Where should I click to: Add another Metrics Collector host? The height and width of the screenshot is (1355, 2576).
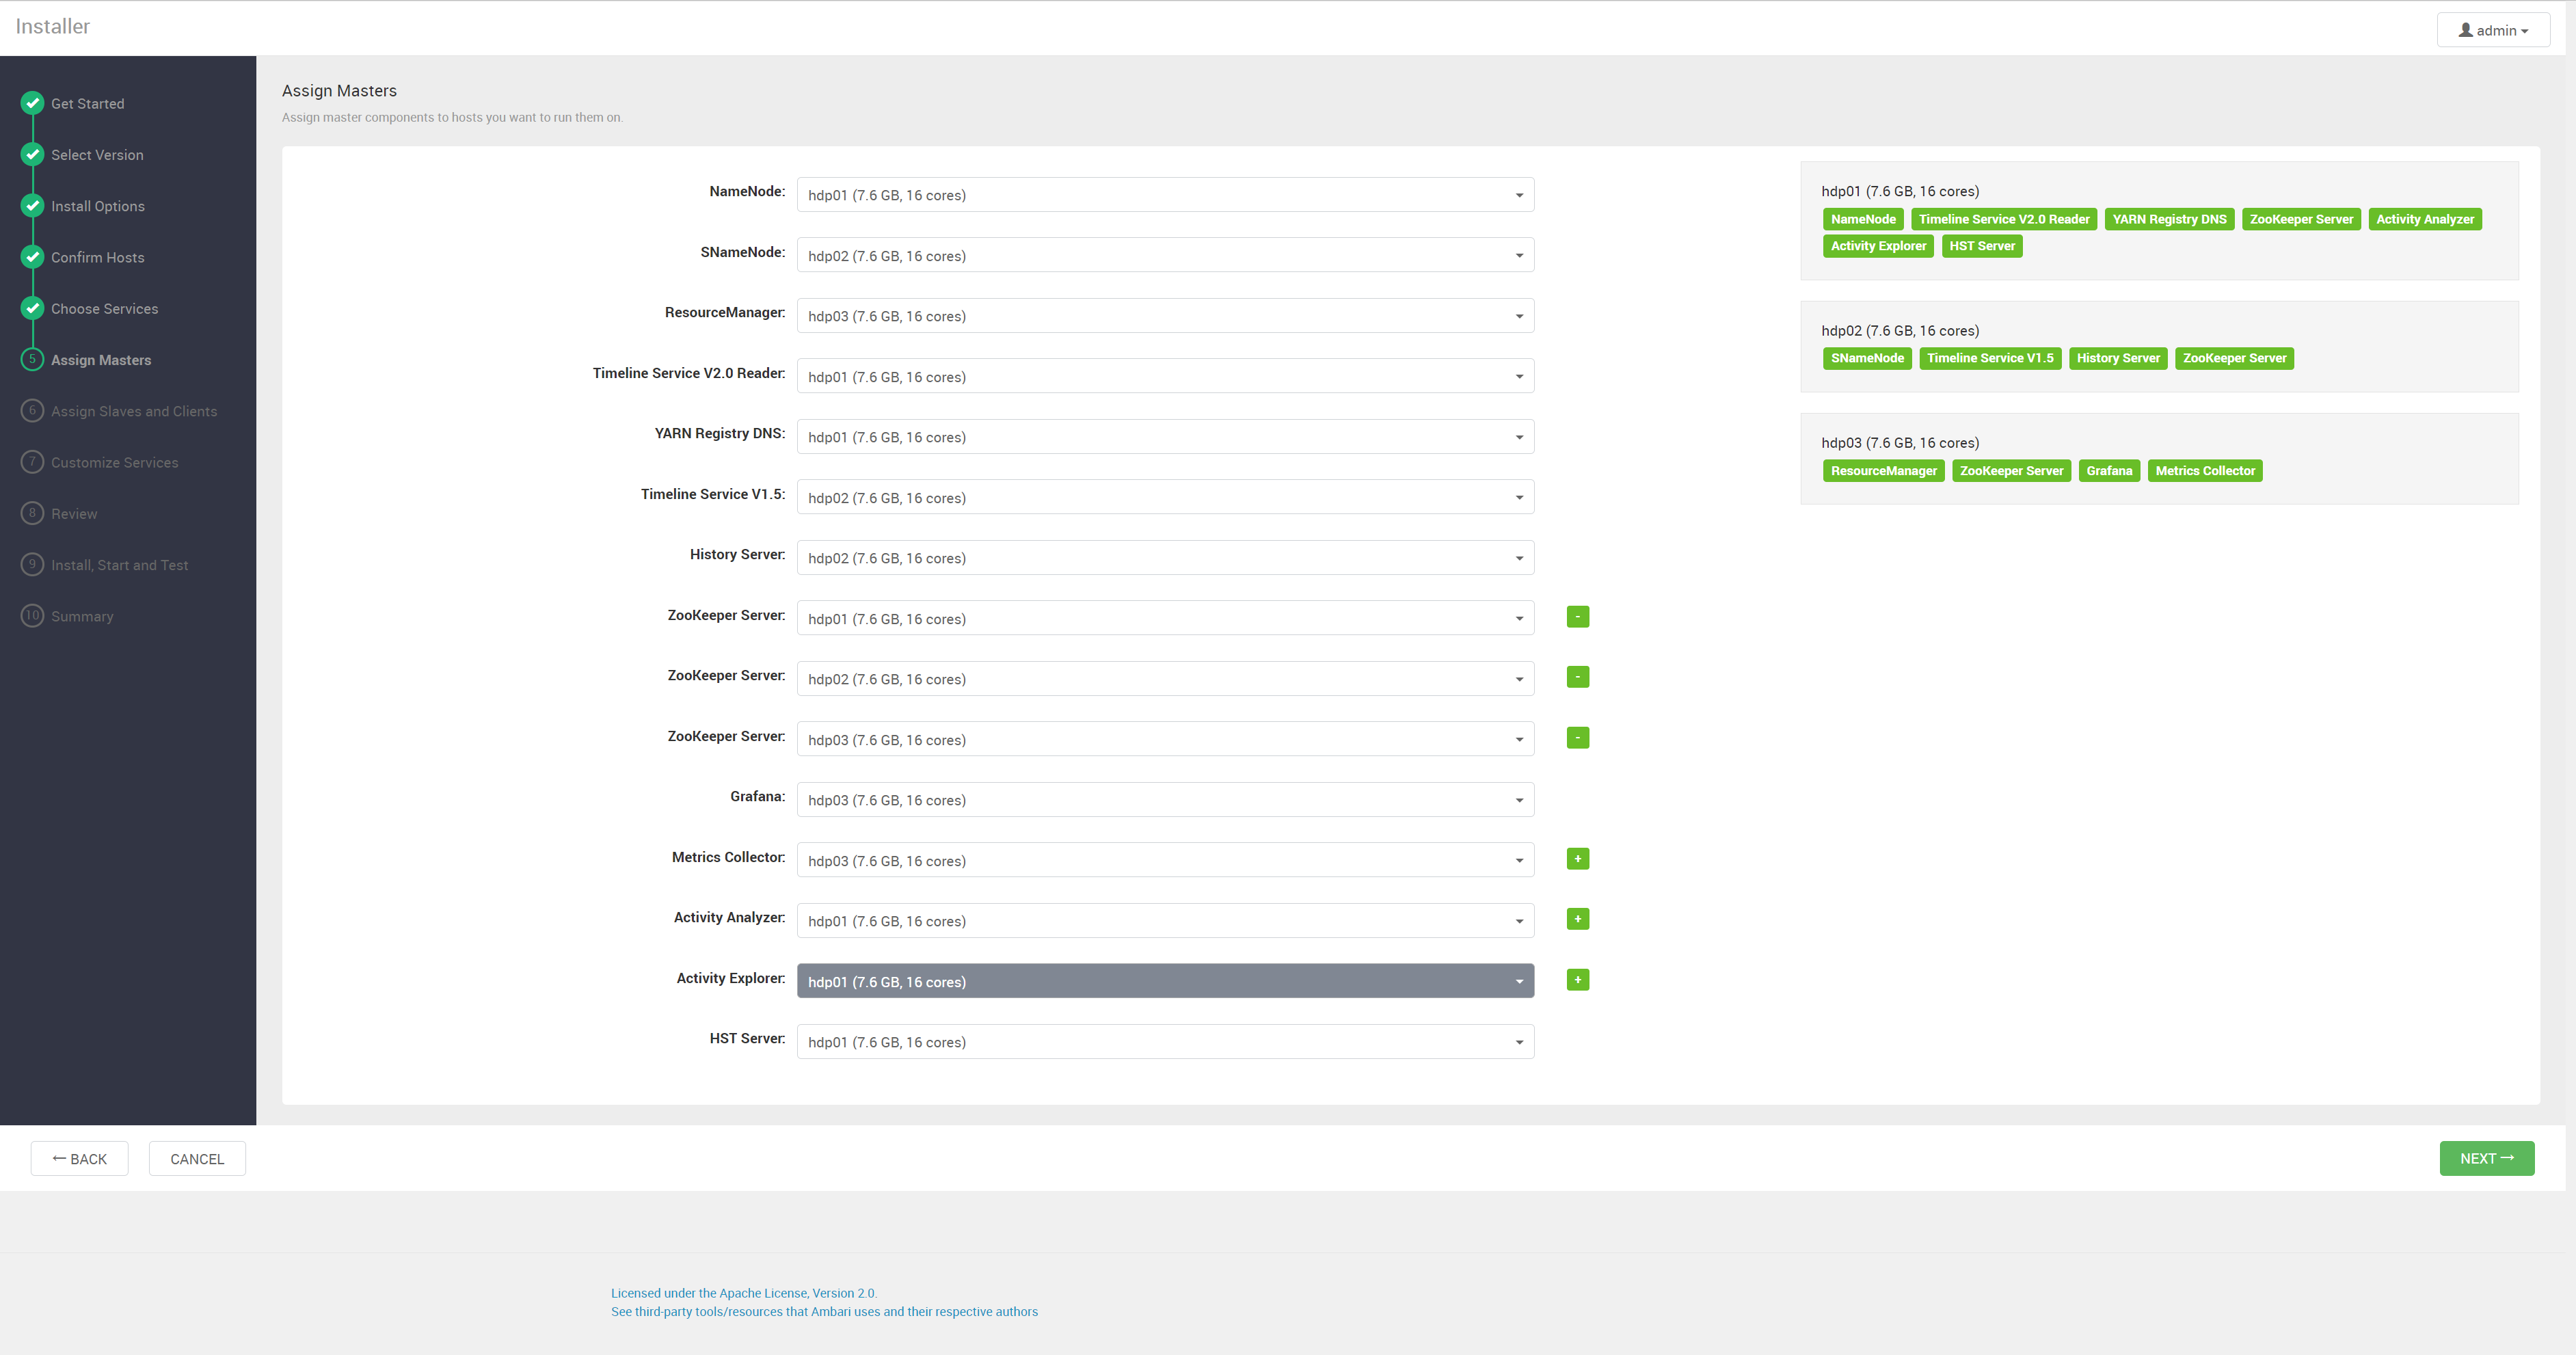[1577, 859]
